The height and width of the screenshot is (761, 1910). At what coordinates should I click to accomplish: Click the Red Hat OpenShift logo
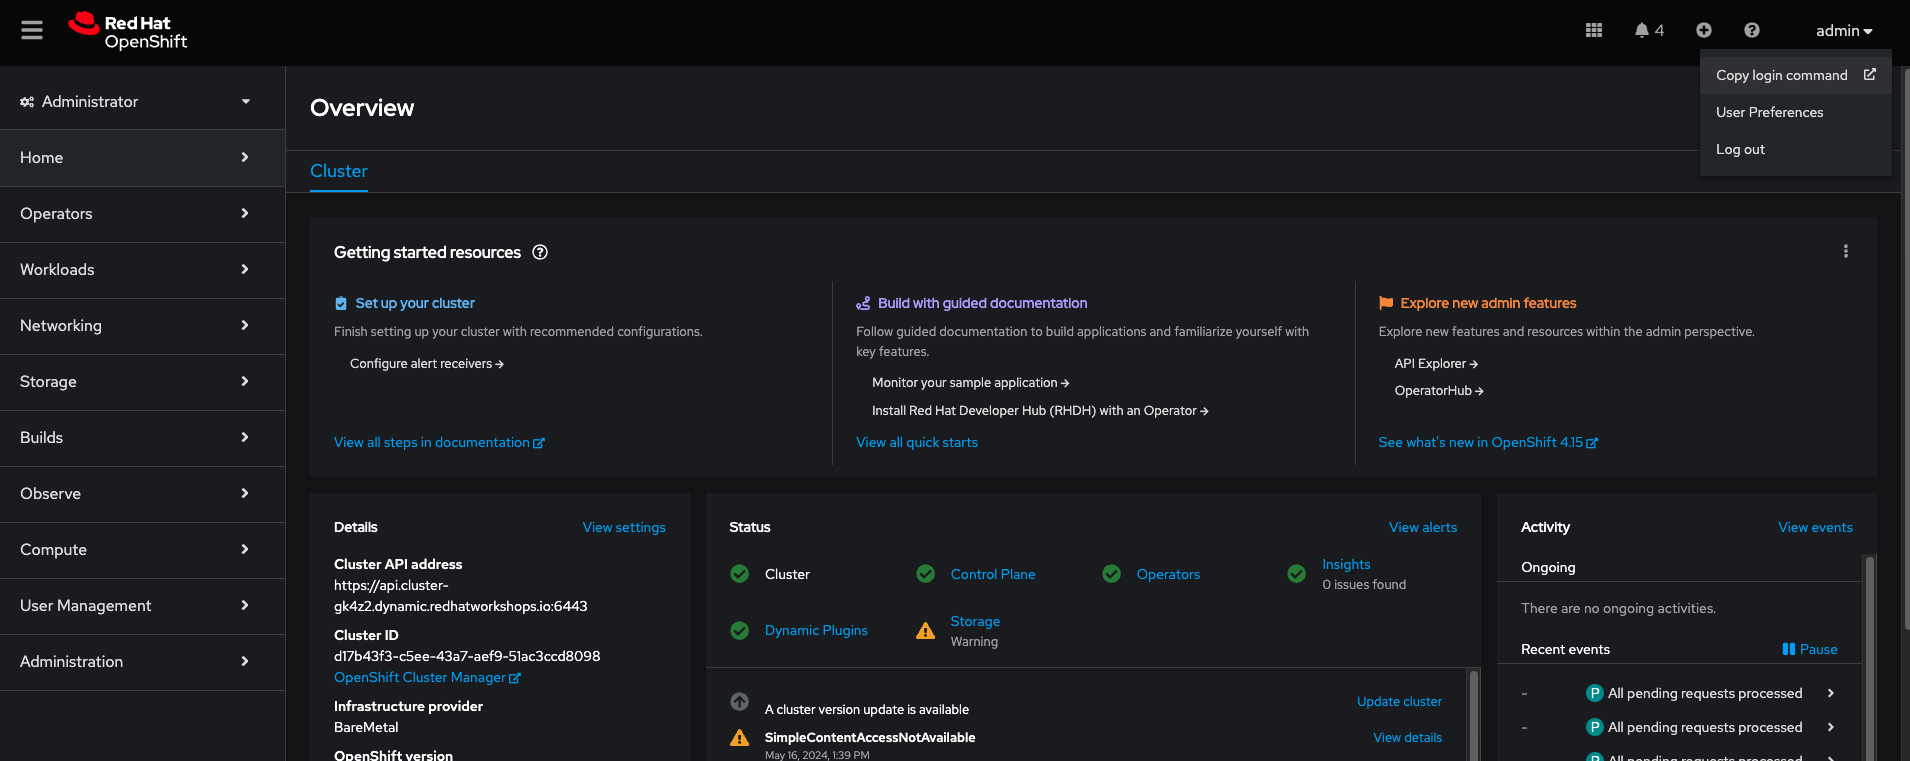[x=128, y=31]
